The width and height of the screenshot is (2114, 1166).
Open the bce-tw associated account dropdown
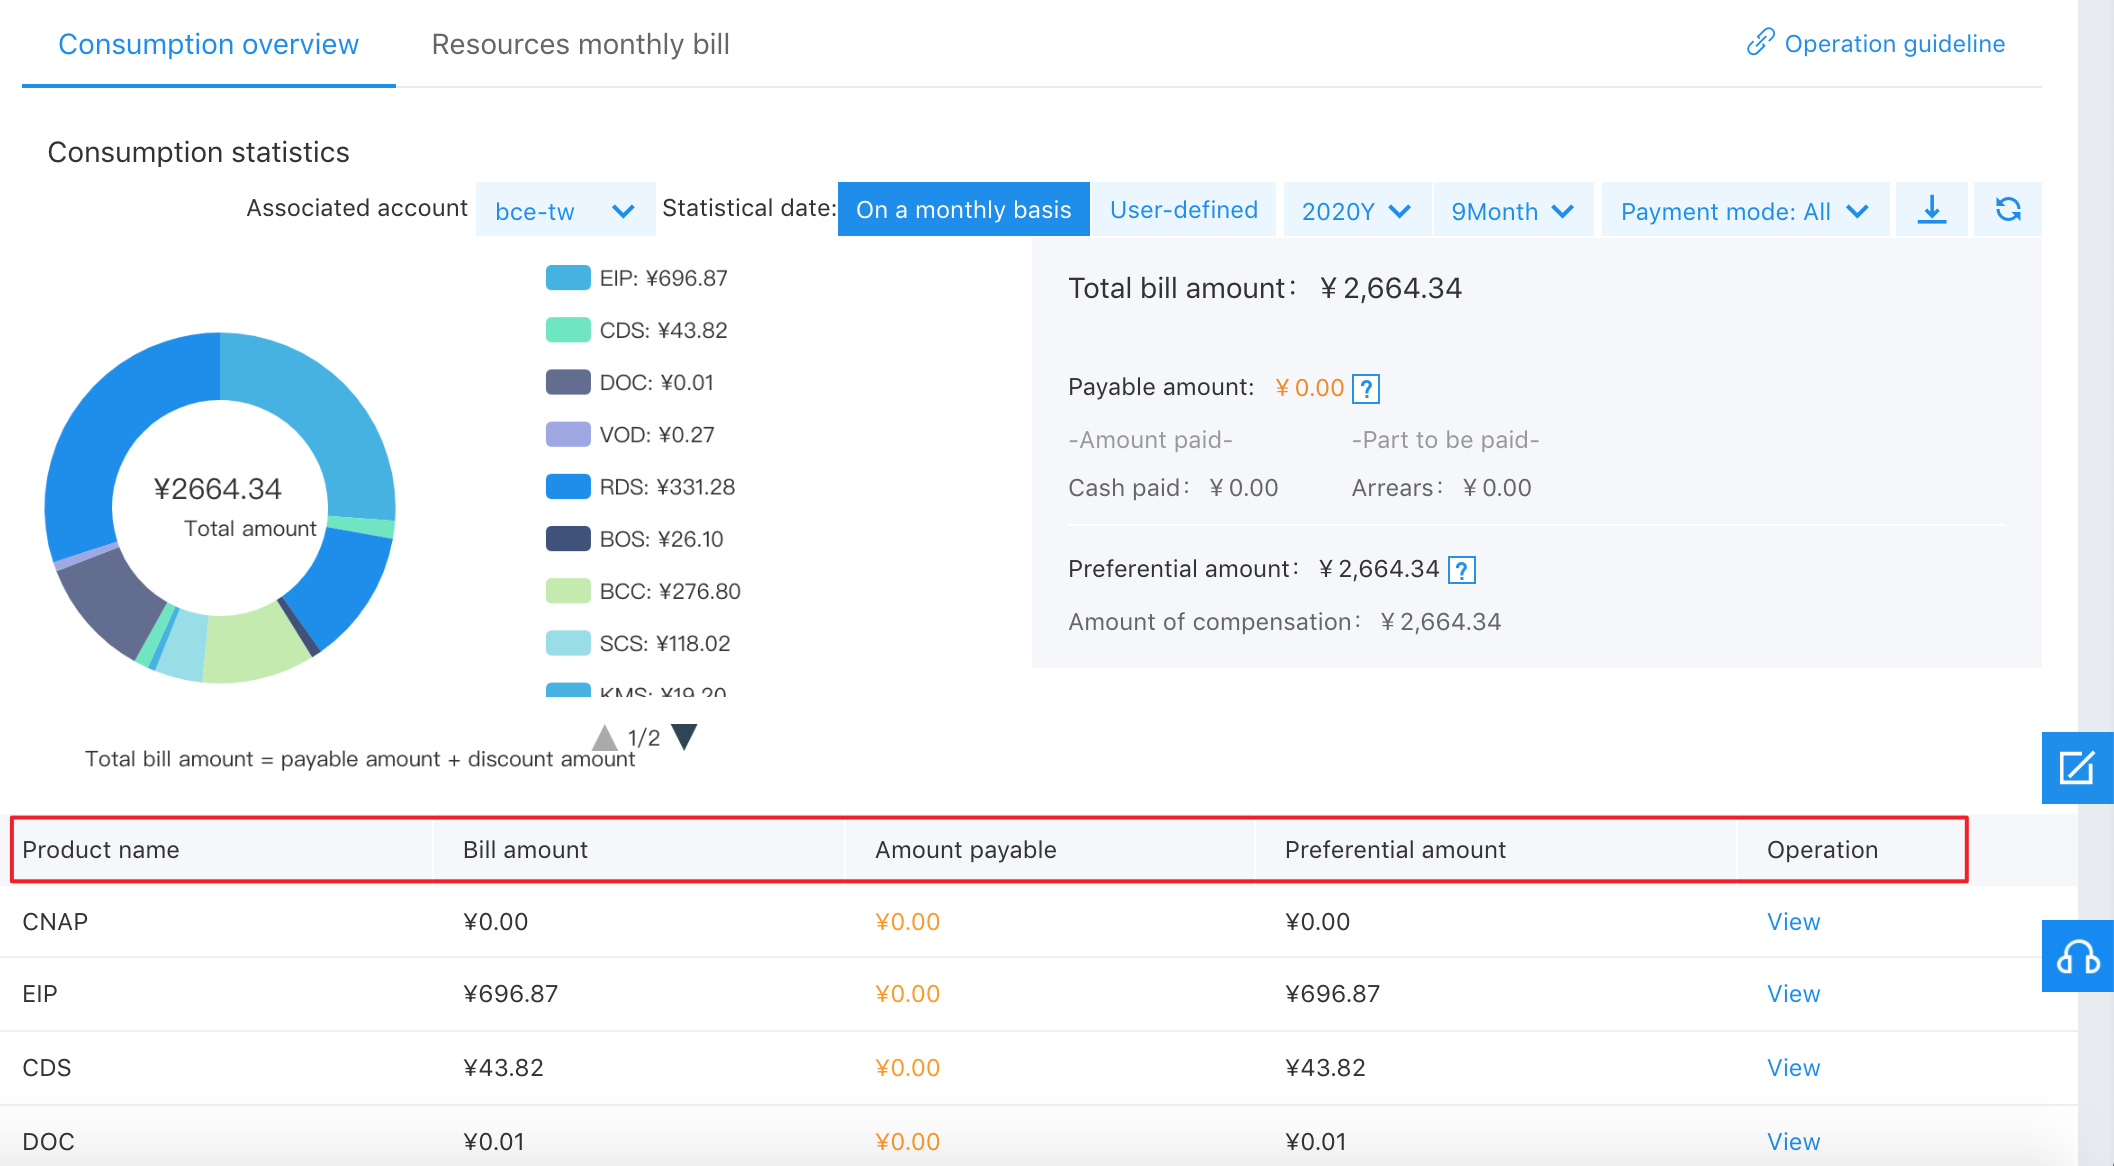[x=565, y=209]
